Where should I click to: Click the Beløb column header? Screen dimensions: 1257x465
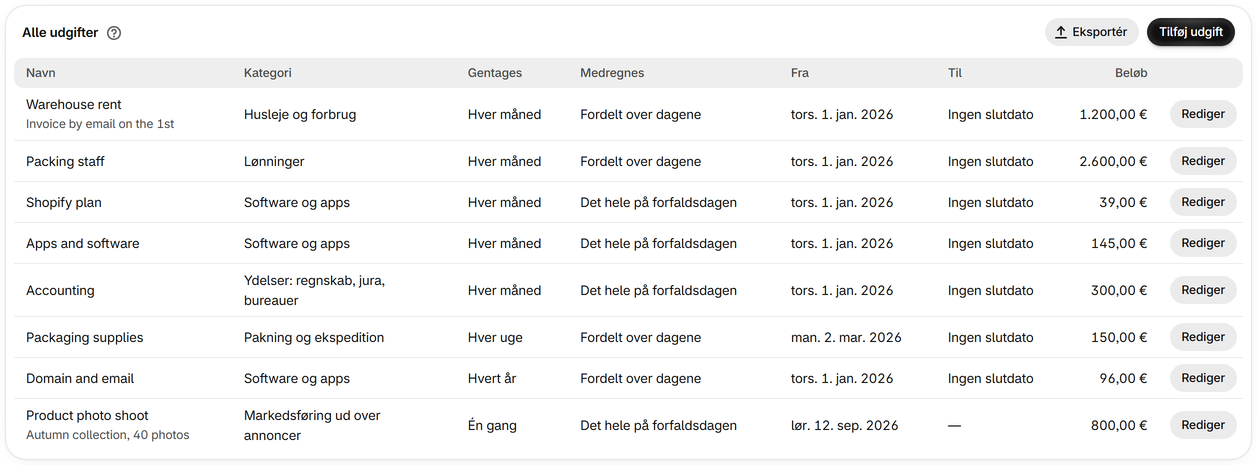click(1131, 73)
